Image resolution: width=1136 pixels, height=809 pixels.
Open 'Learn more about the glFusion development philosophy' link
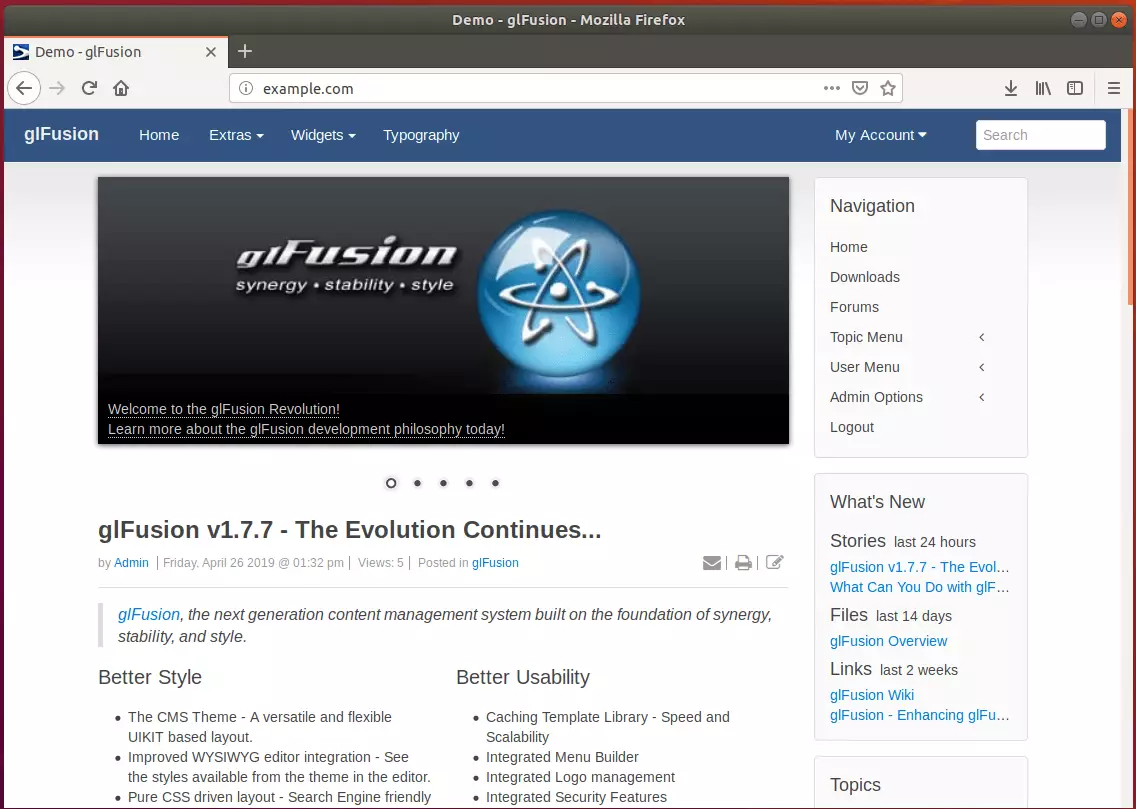[x=306, y=429]
